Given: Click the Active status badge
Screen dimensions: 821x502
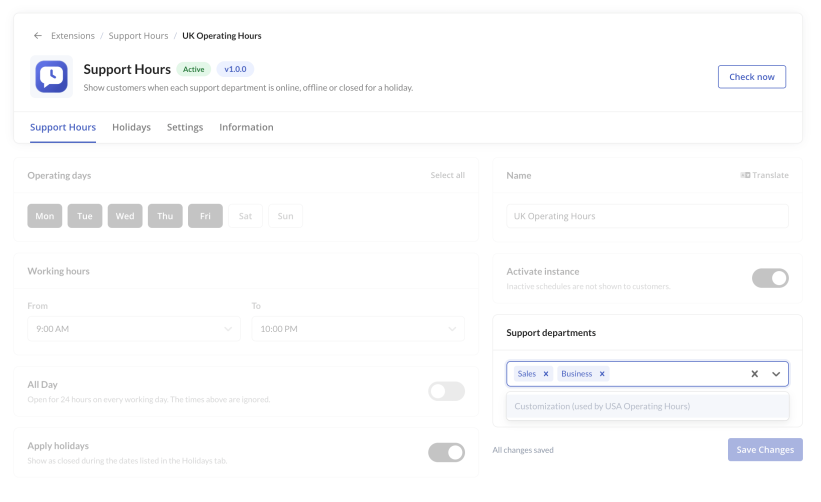Looking at the screenshot, I should coord(194,69).
